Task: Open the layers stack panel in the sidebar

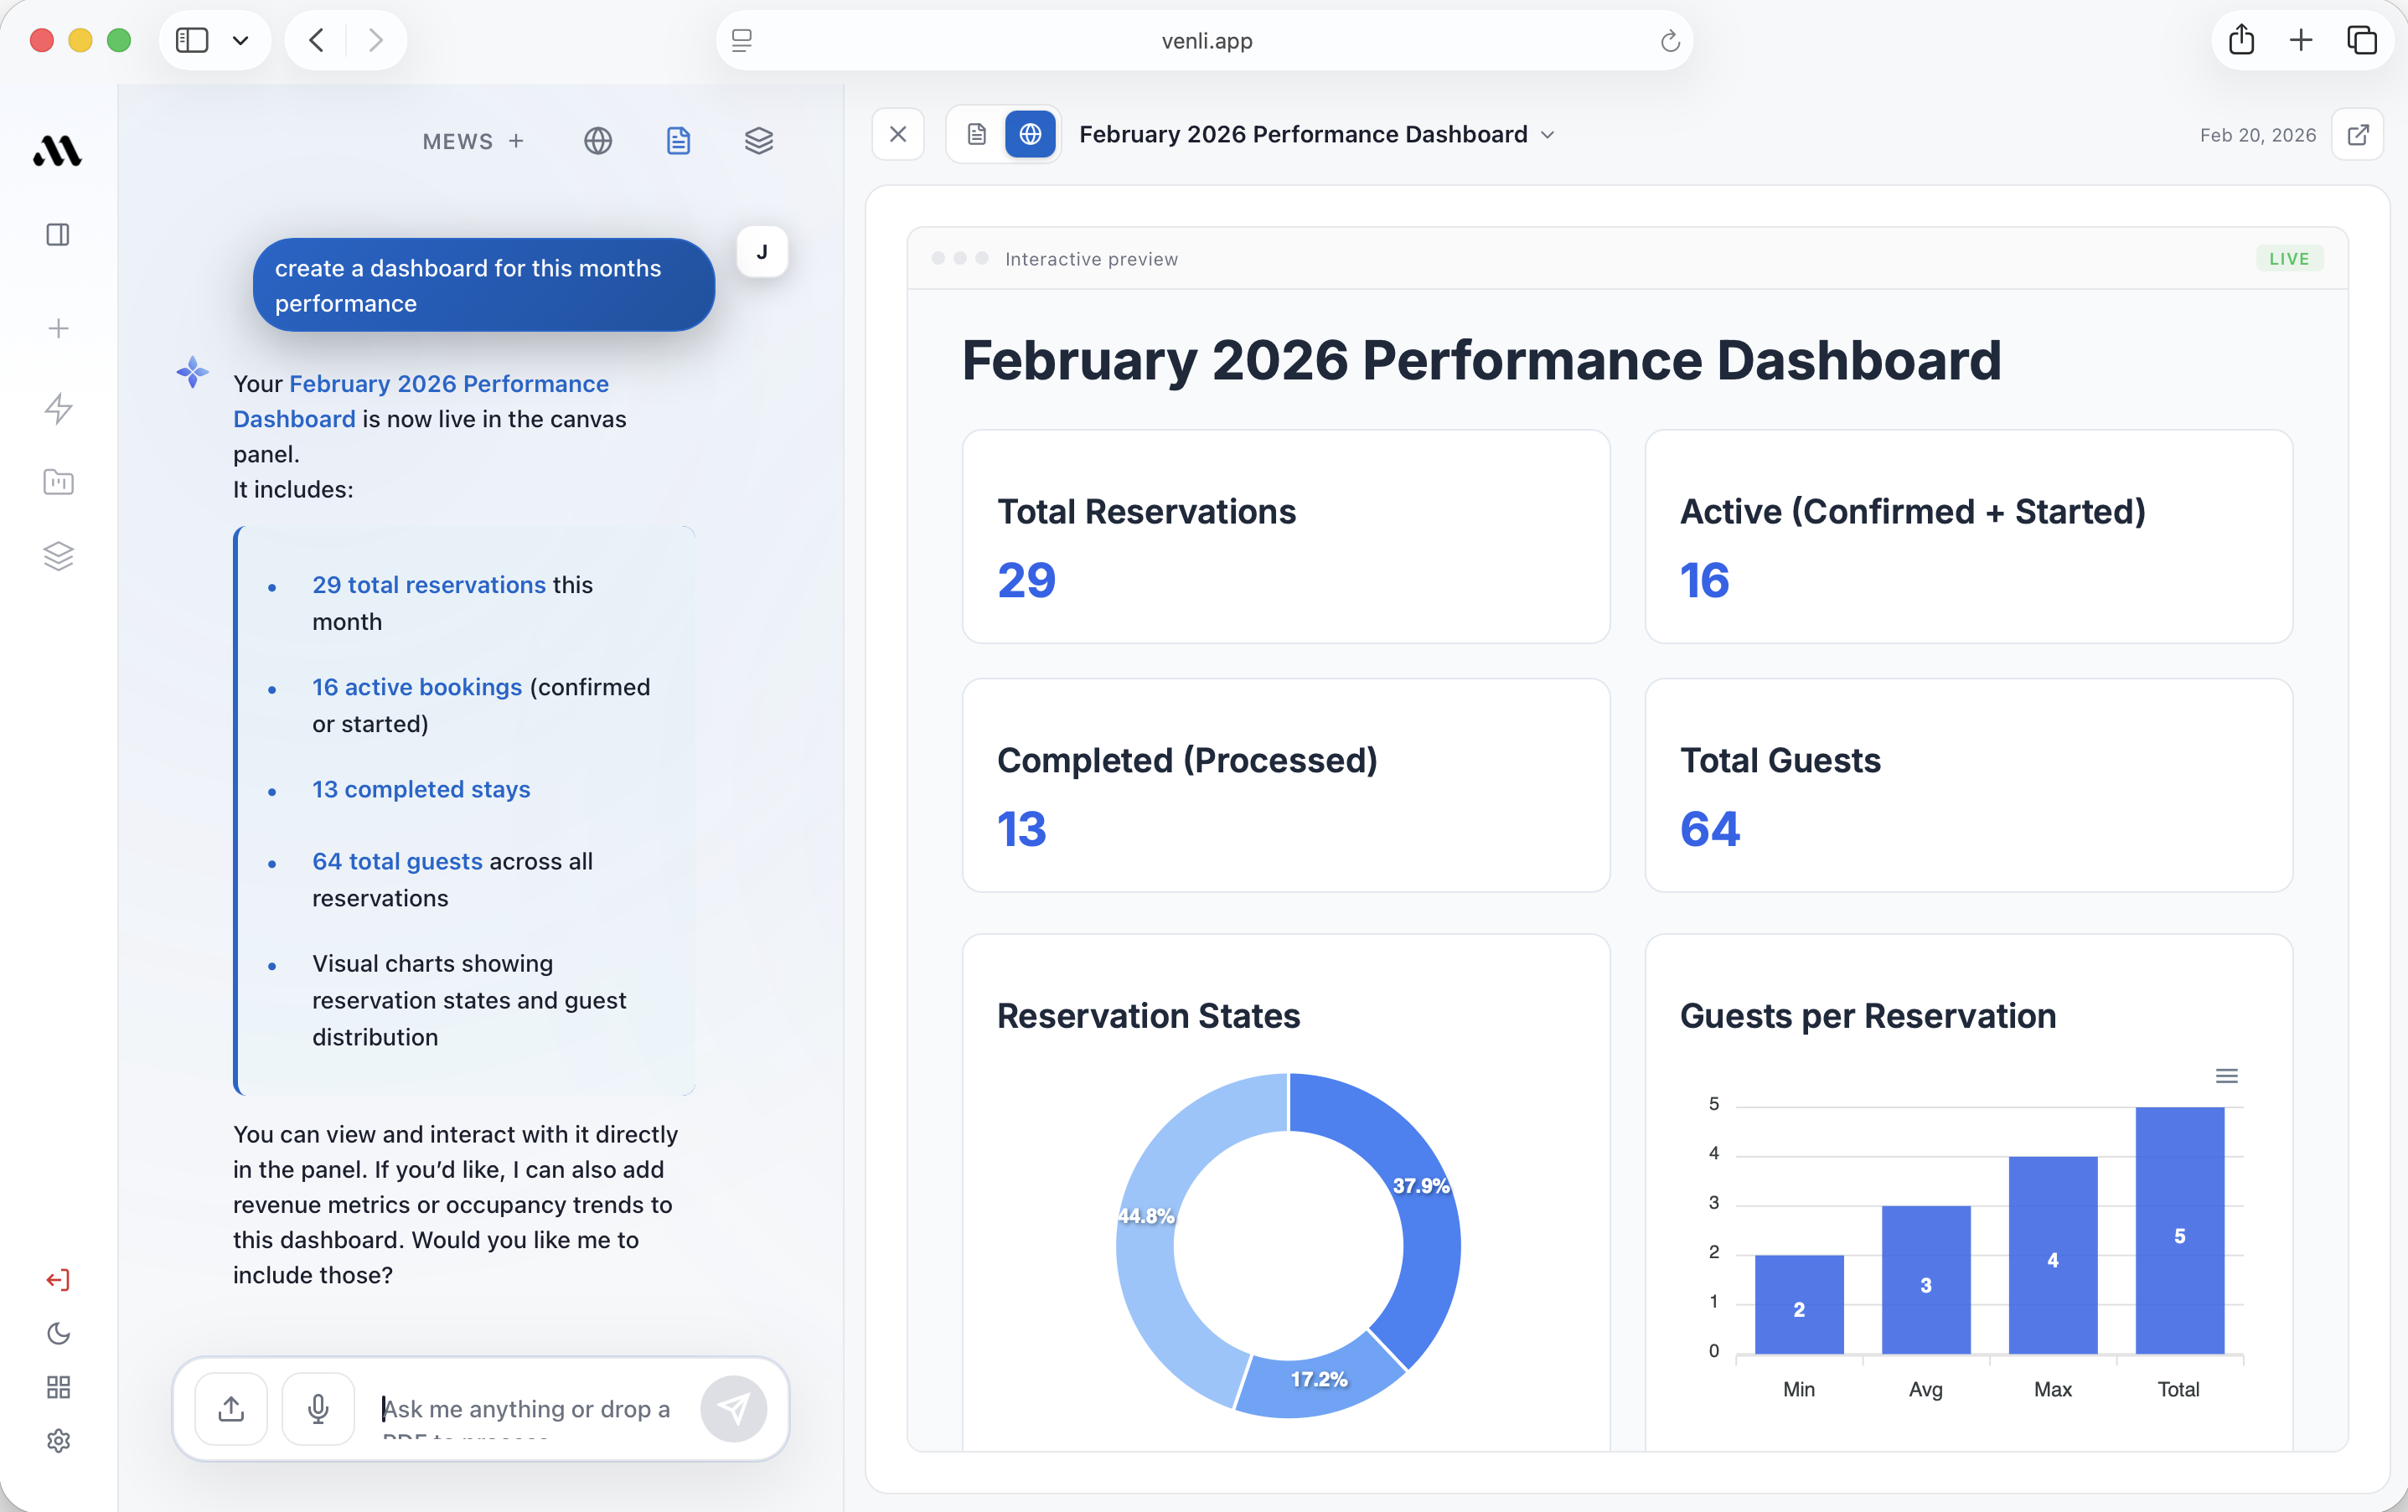Action: [x=58, y=556]
